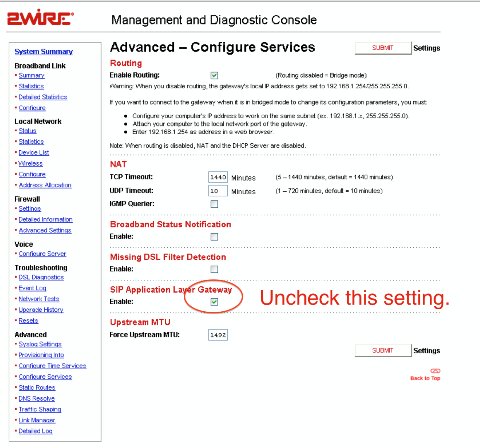Jump using Back to Top link
Screen dimensions: 480x445
[x=425, y=378]
